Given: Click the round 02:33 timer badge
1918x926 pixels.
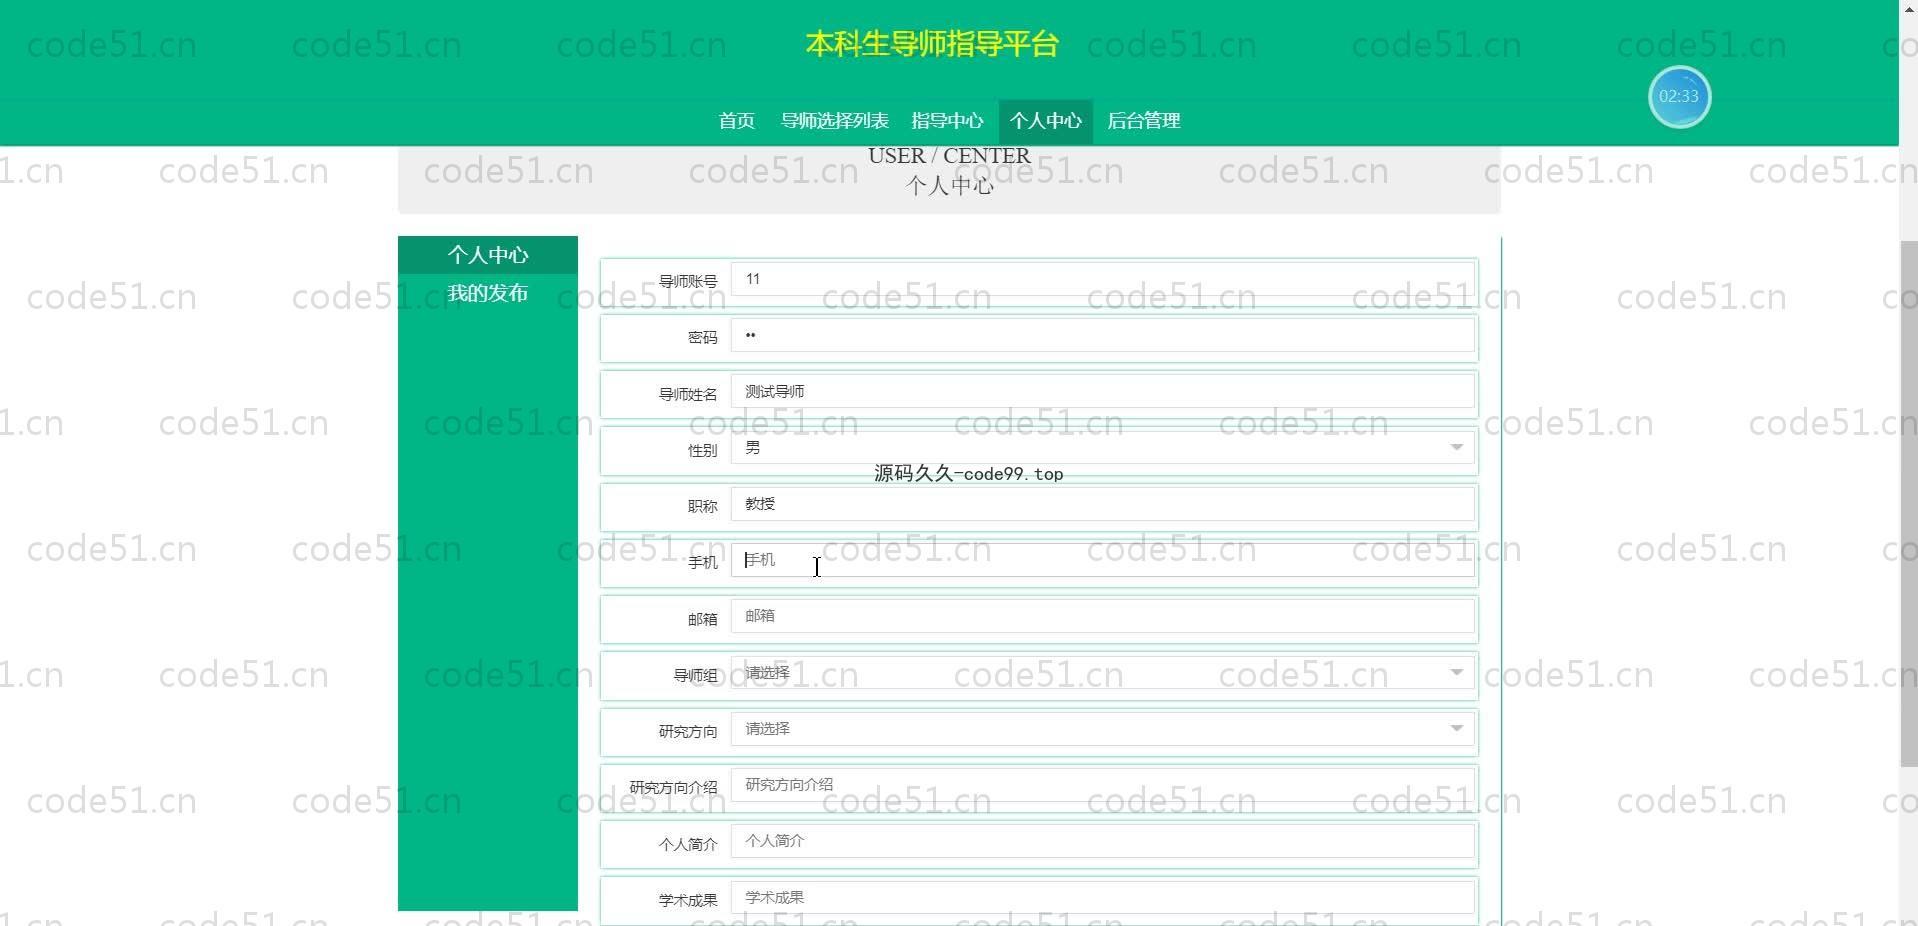Looking at the screenshot, I should (1679, 97).
